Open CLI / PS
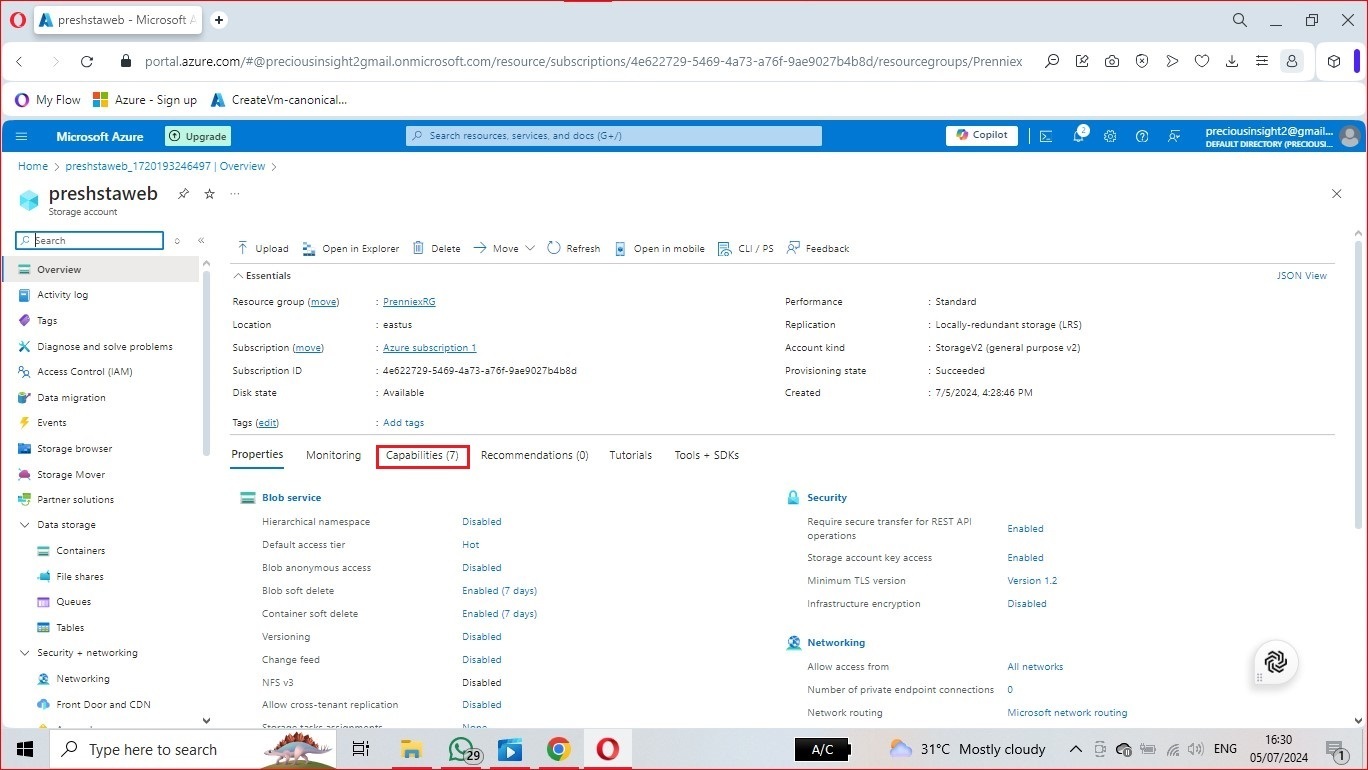Image resolution: width=1368 pixels, height=770 pixels. coord(746,248)
